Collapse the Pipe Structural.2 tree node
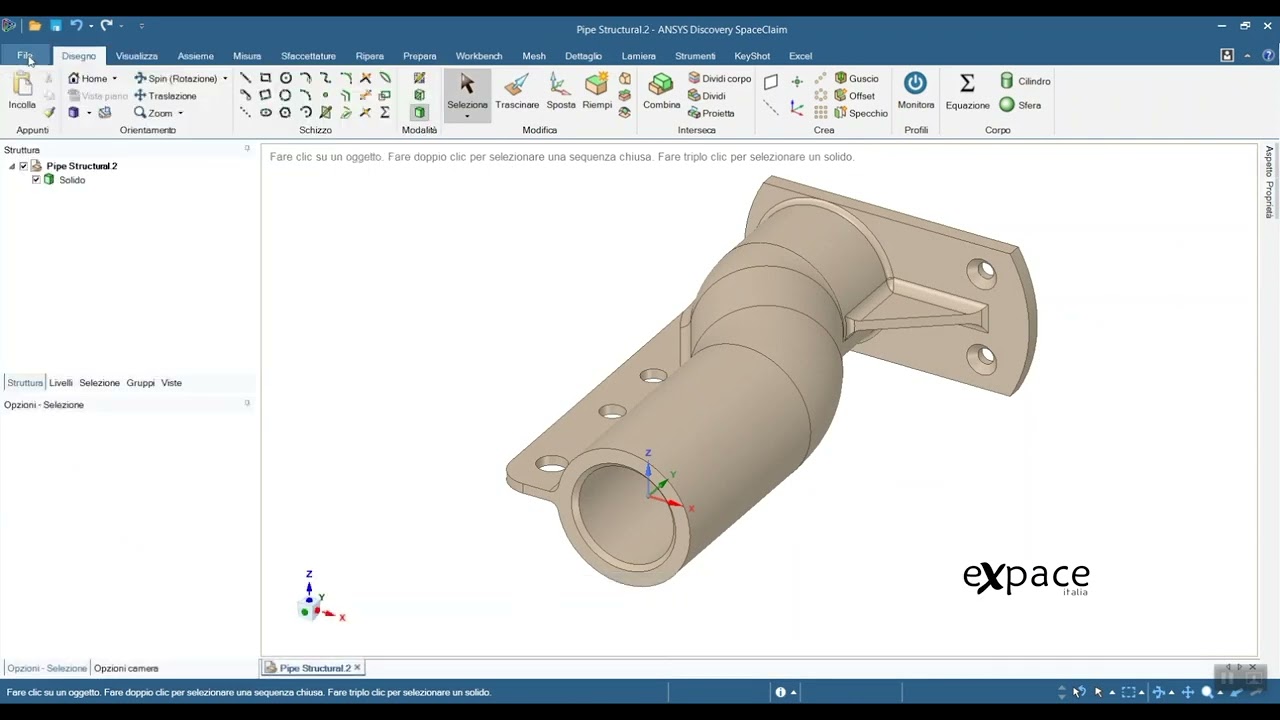 [x=12, y=166]
